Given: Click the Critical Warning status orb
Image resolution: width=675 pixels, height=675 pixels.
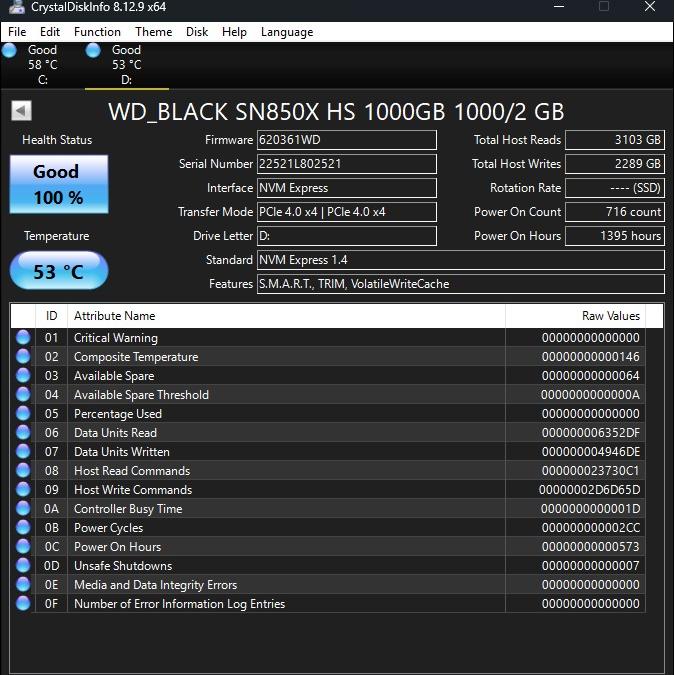Looking at the screenshot, I should 23,338.
